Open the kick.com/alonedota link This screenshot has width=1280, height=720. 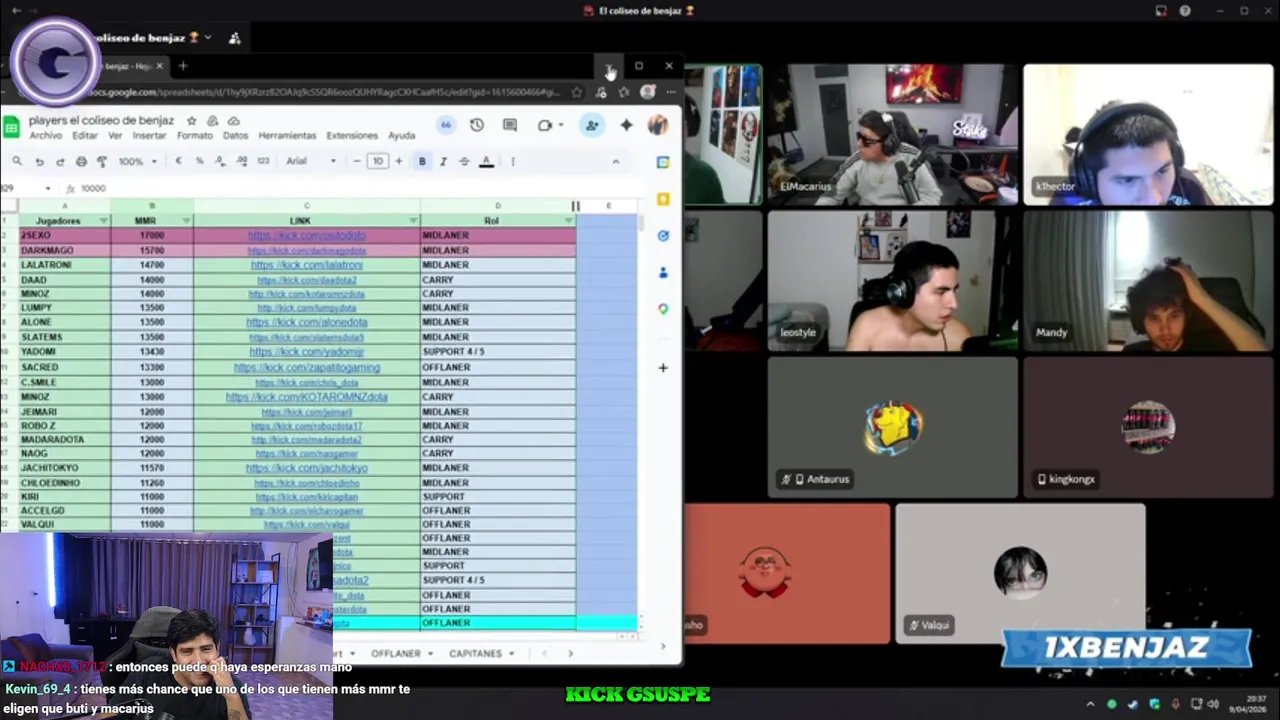click(x=307, y=323)
